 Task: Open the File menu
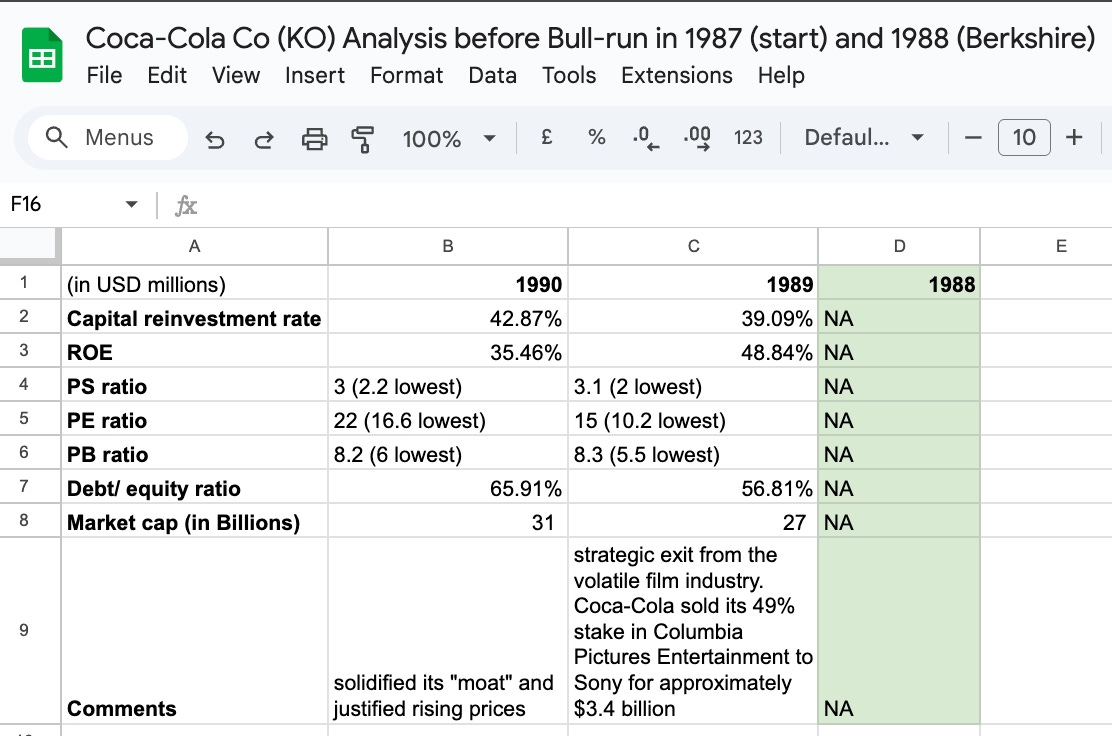[x=104, y=75]
